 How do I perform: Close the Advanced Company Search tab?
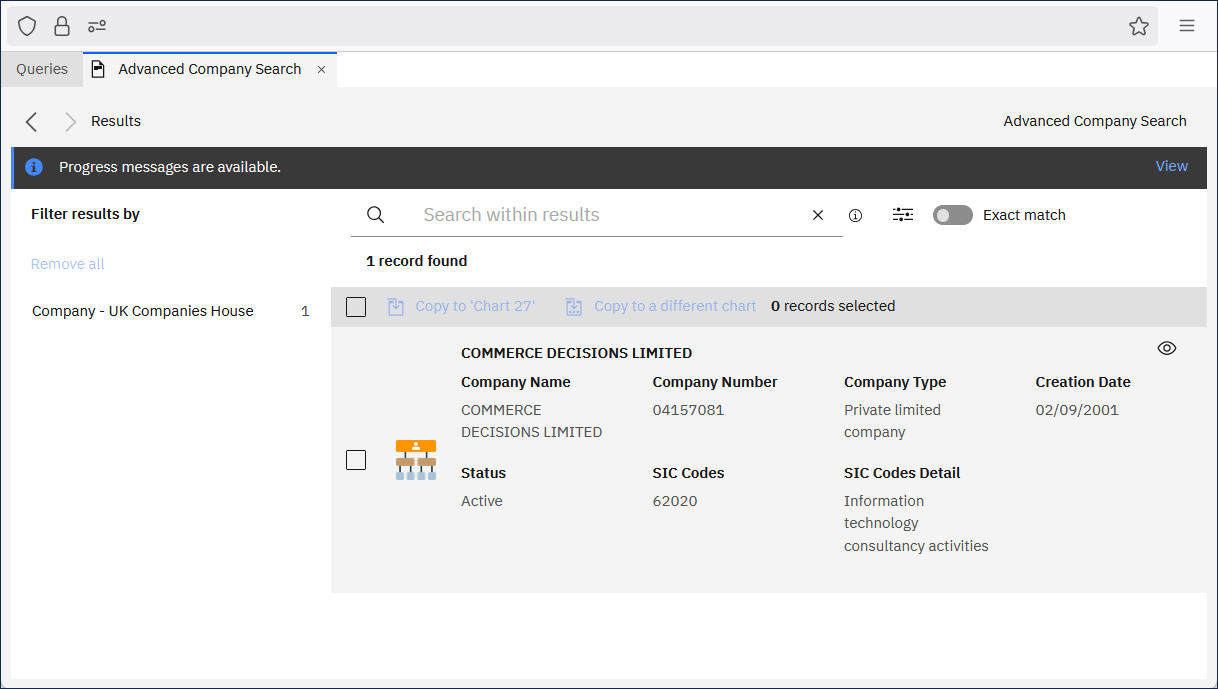(321, 69)
